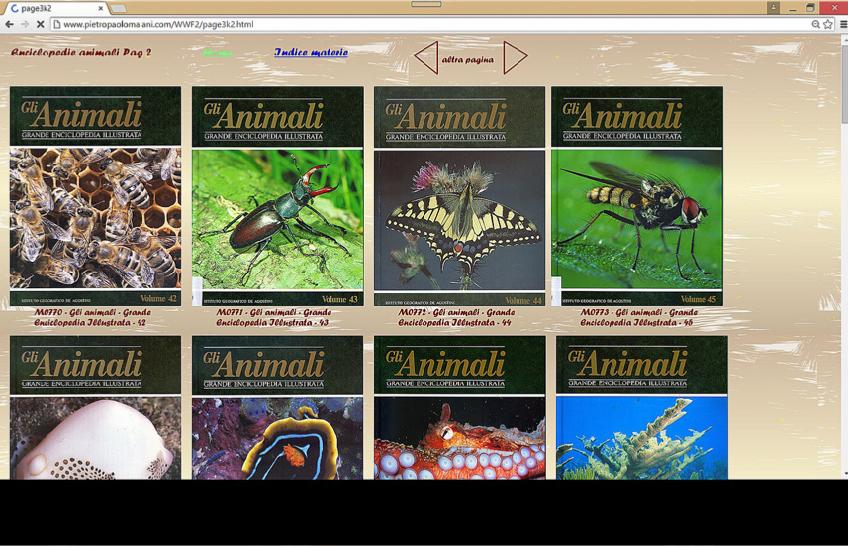Image resolution: width=848 pixels, height=546 pixels.
Task: Click M0771 Gli animali caption 43
Action: pyautogui.click(x=274, y=317)
